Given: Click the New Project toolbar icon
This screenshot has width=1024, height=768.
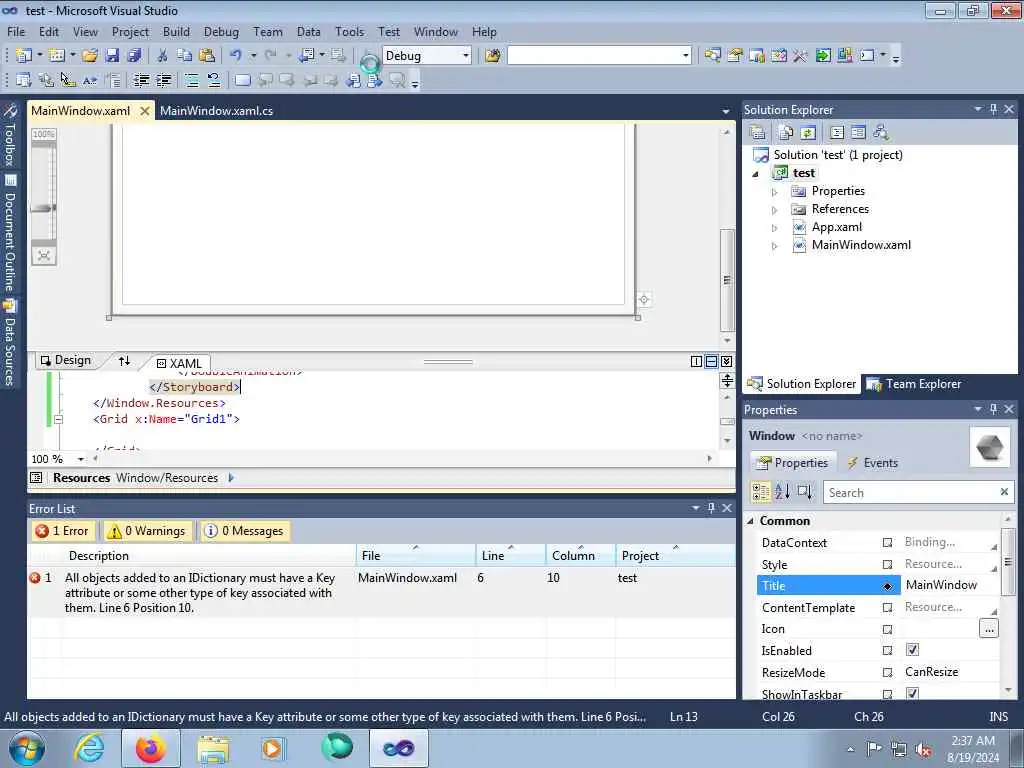Looking at the screenshot, I should click(23, 56).
